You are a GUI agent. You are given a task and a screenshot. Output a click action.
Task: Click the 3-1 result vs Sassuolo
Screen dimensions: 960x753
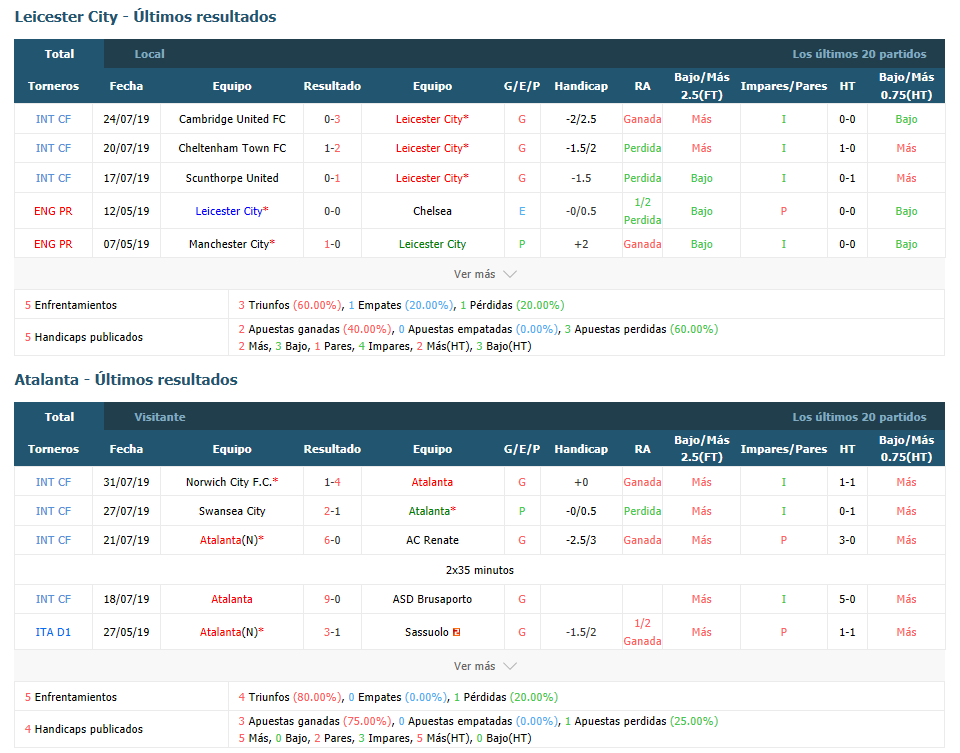click(x=332, y=632)
